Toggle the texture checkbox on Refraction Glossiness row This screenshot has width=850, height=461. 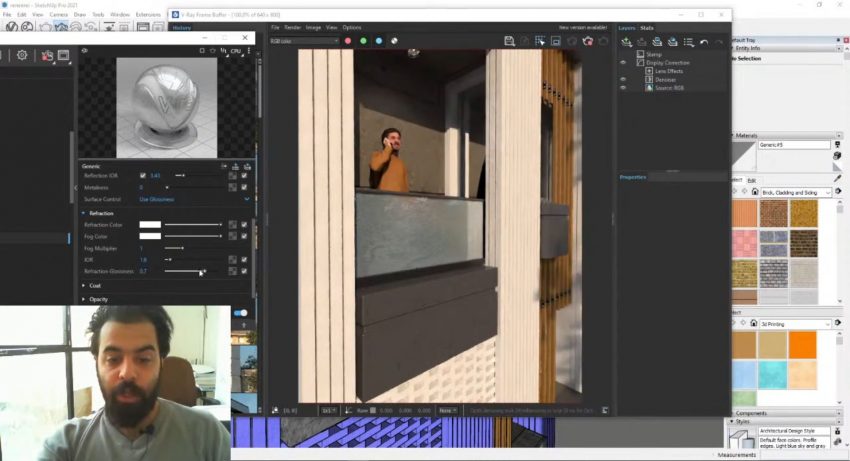pos(244,271)
